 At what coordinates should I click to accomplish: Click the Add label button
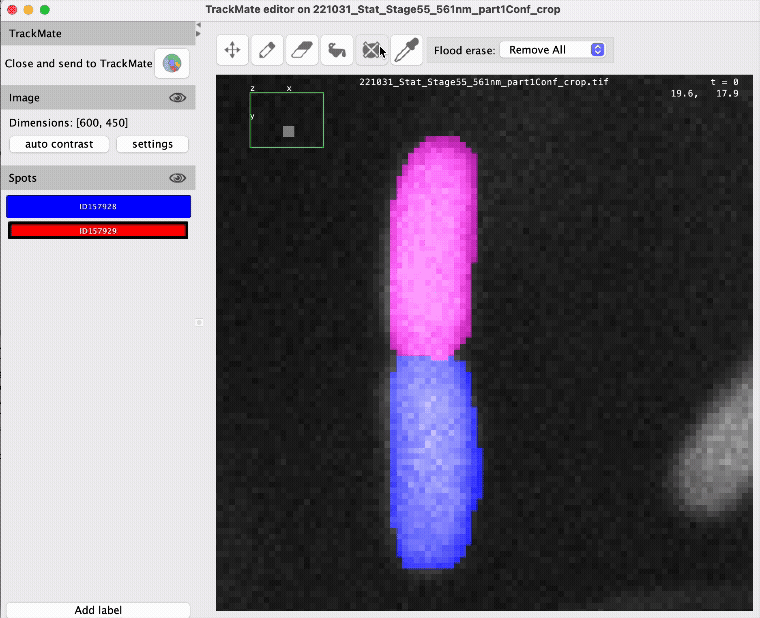pos(98,610)
